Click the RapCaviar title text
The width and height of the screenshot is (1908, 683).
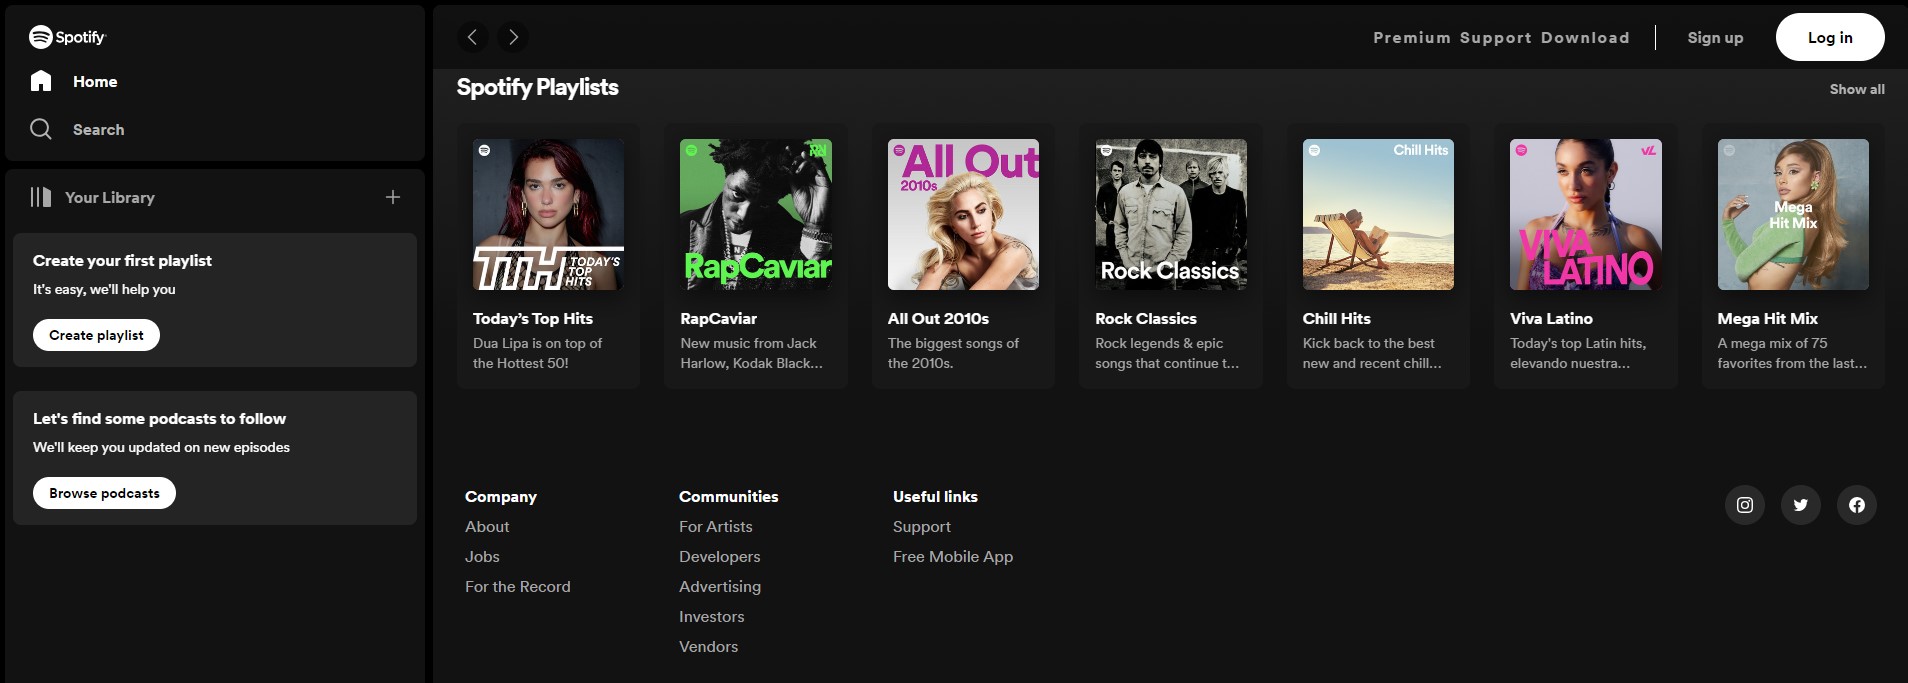coord(719,319)
